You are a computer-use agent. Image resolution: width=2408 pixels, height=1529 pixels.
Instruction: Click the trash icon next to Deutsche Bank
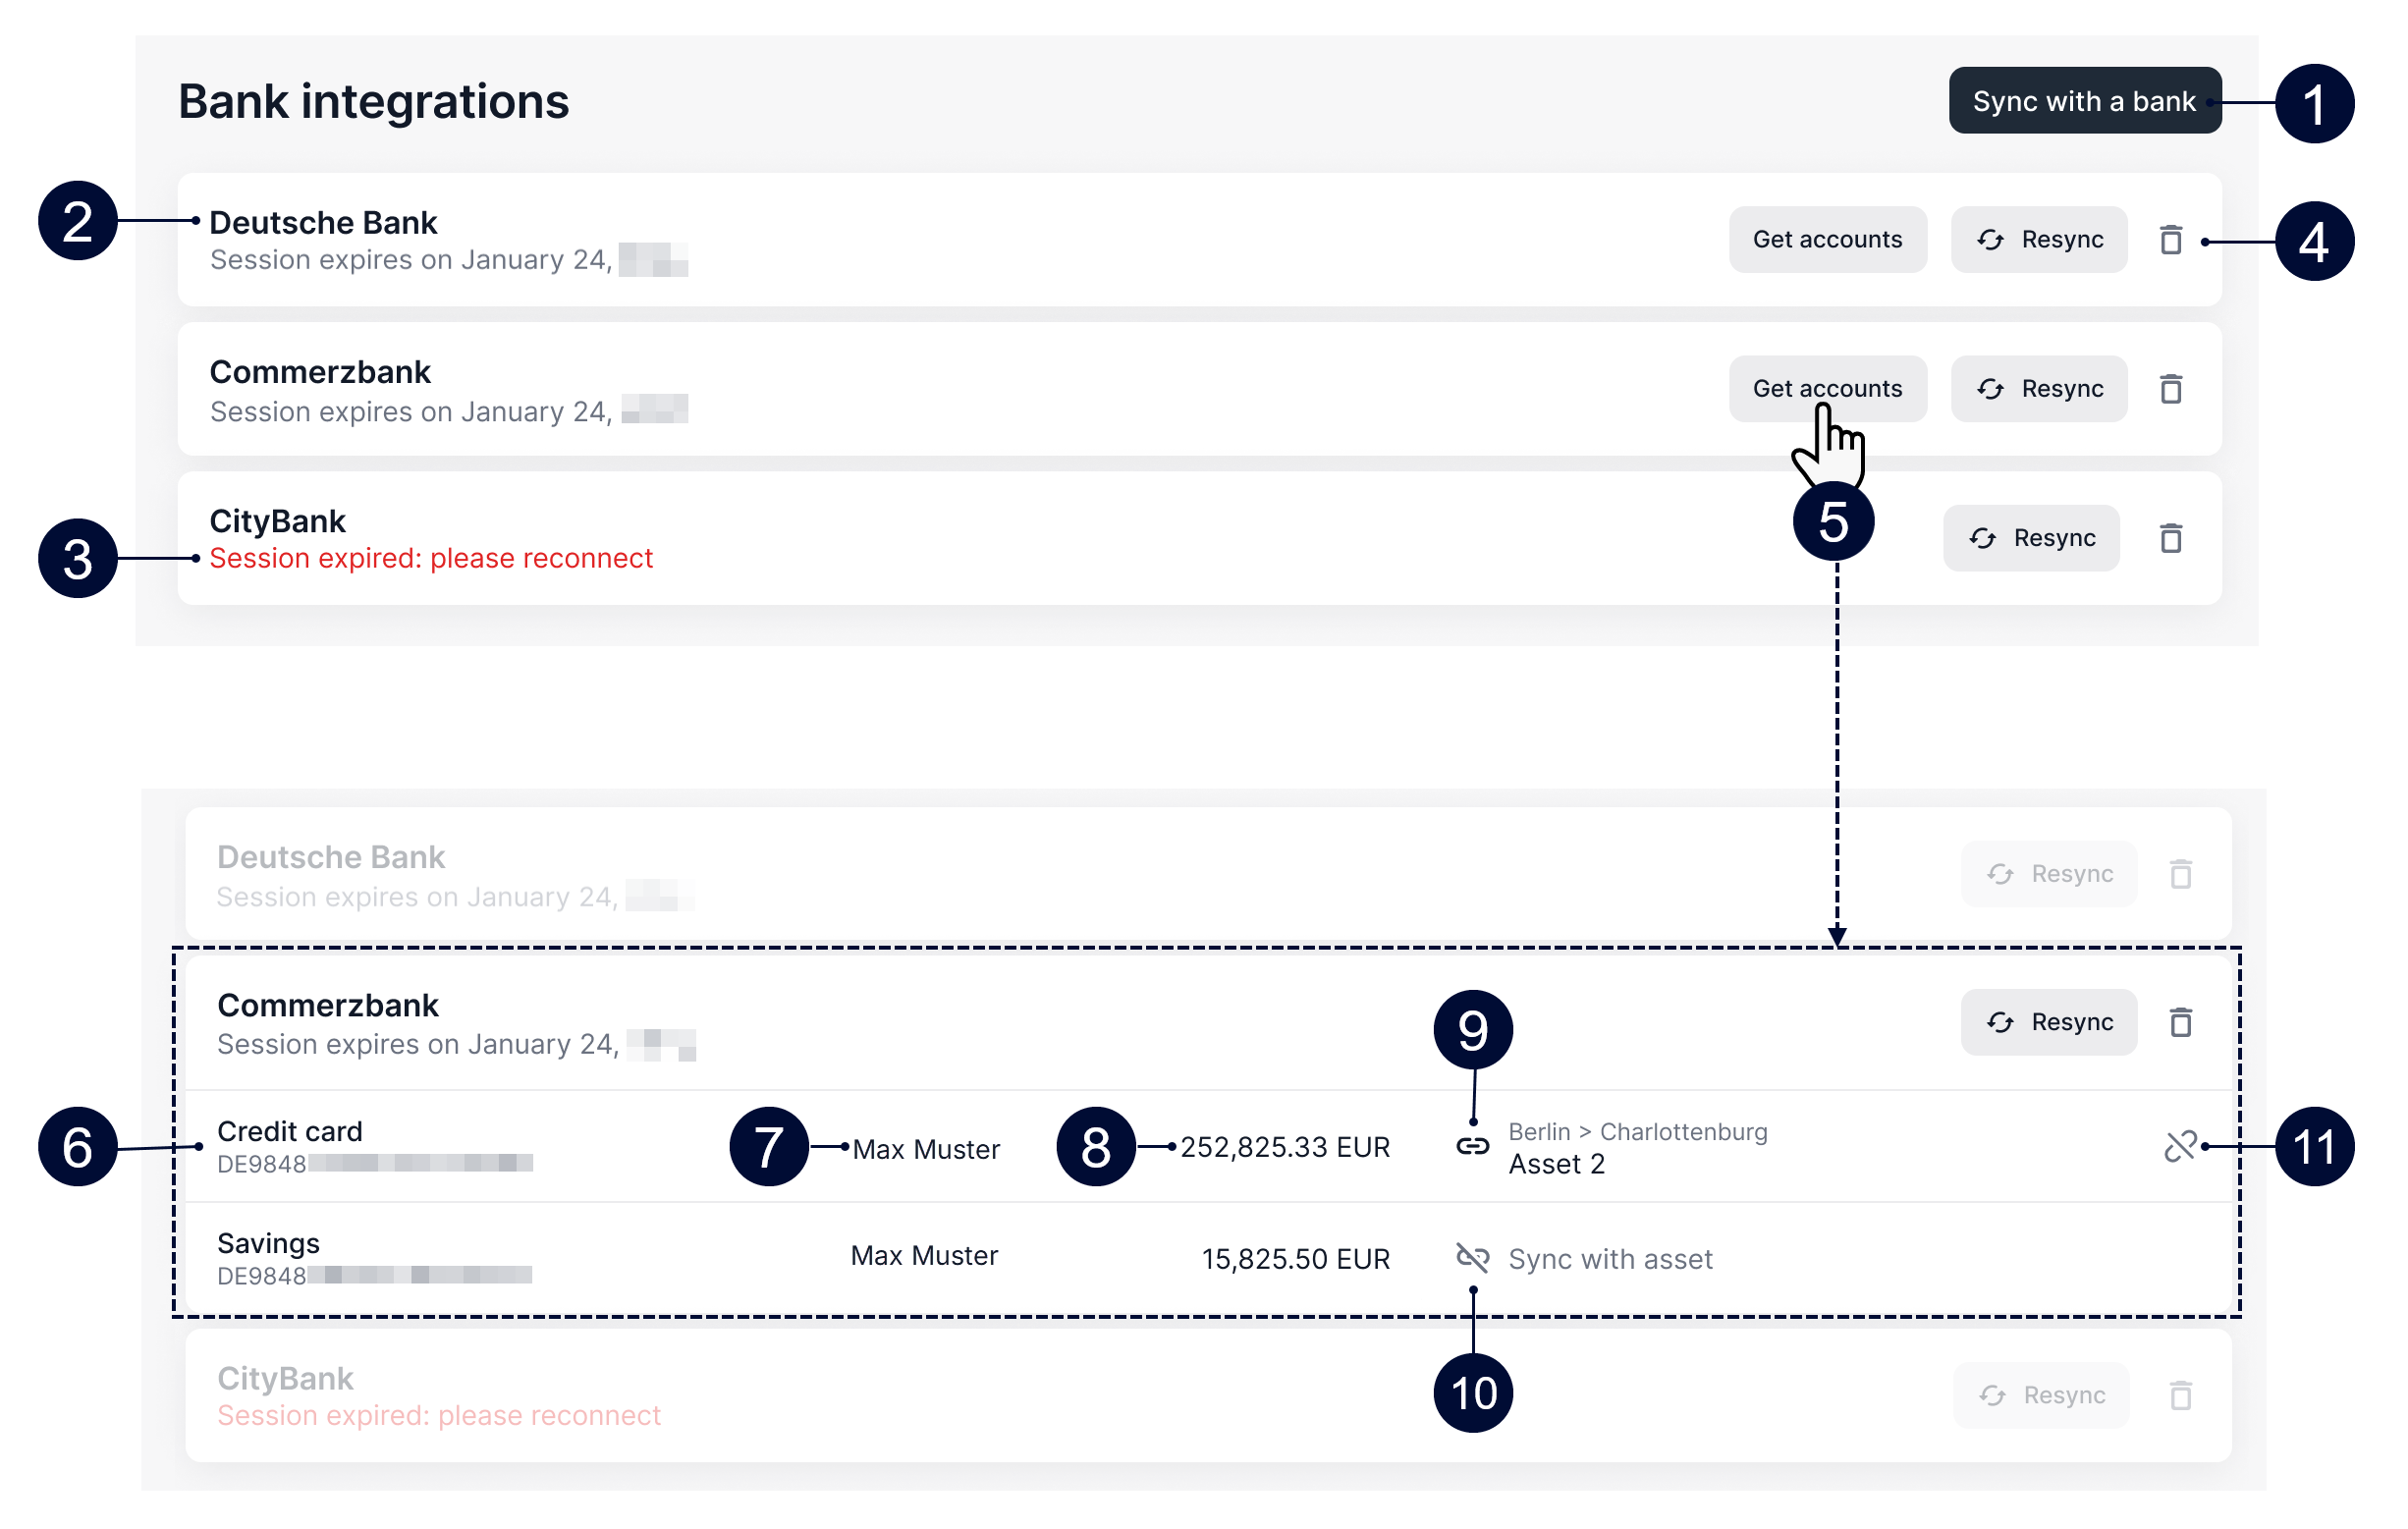[x=2171, y=239]
